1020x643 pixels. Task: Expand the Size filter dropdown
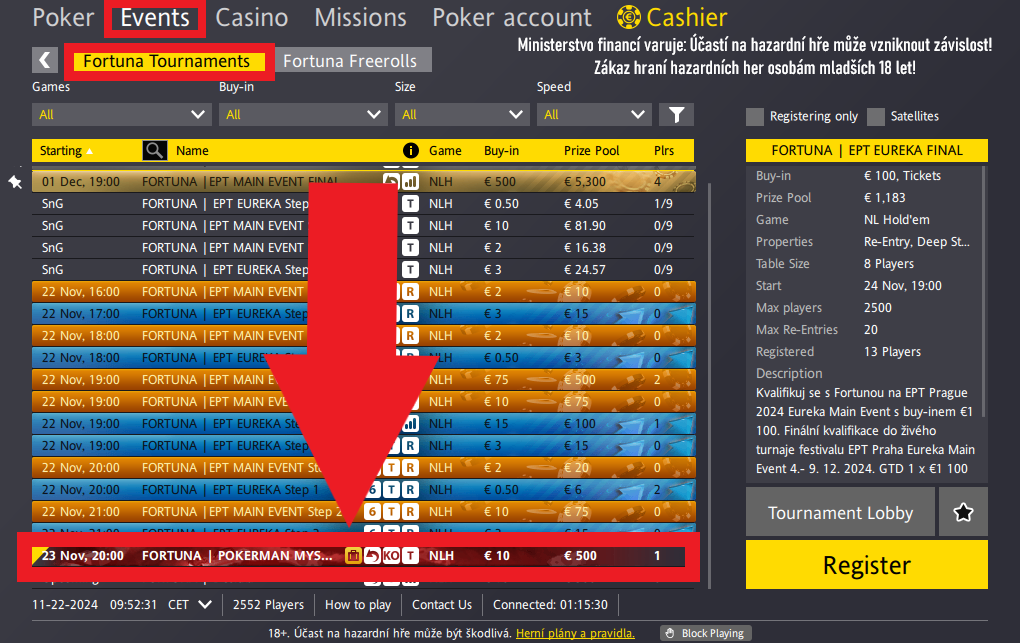click(x=463, y=115)
